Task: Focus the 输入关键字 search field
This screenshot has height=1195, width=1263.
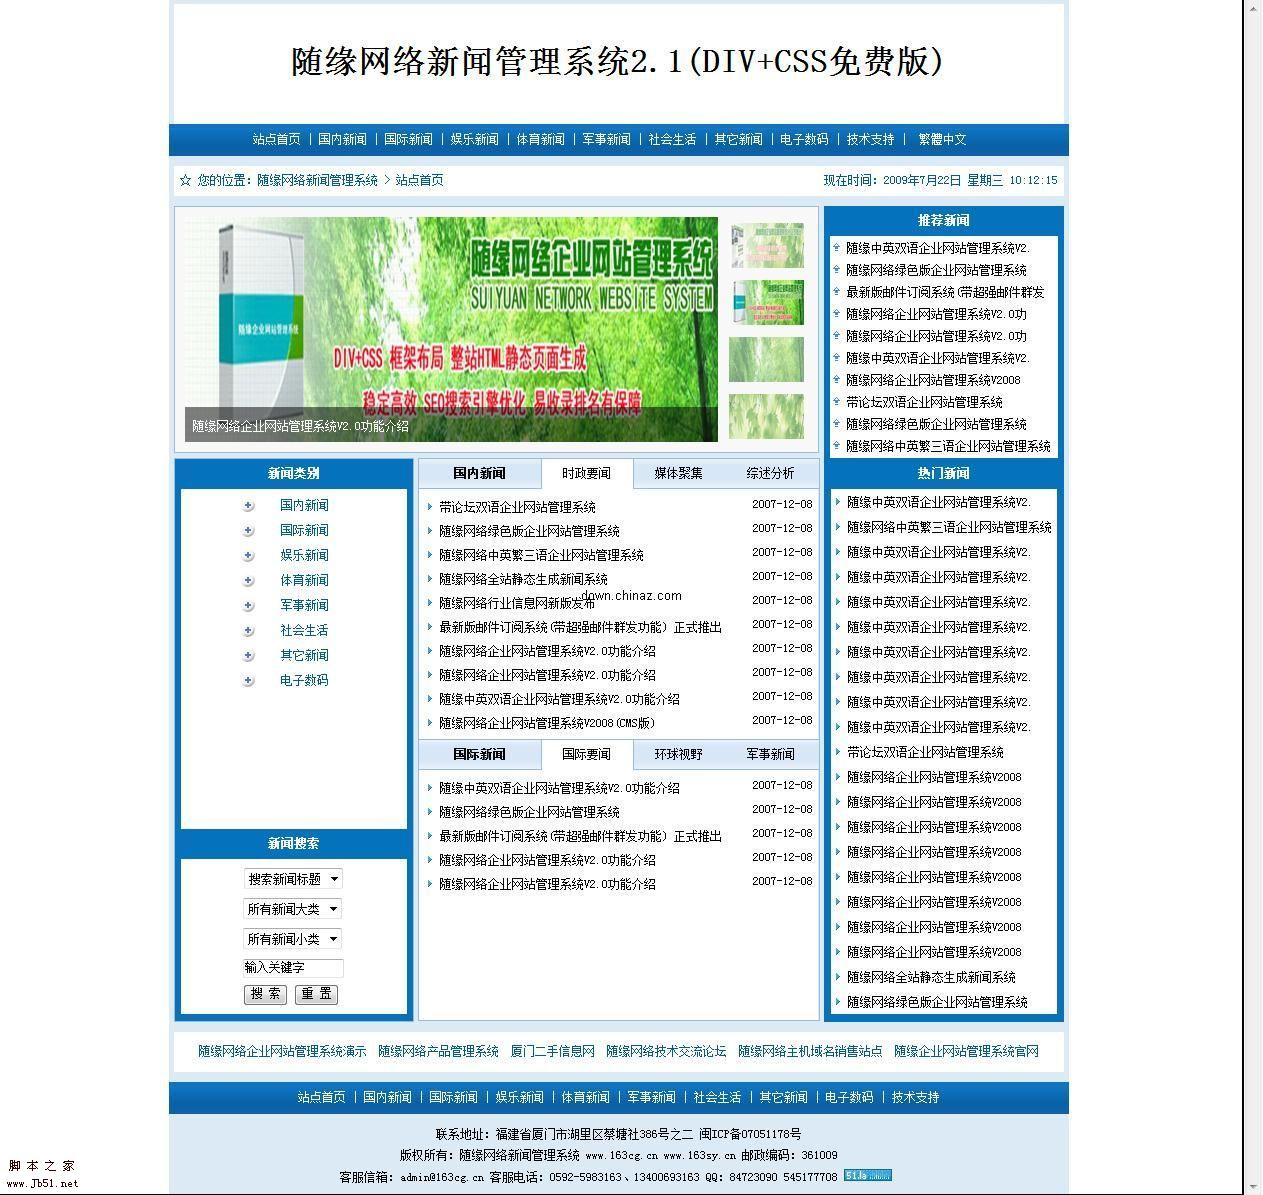Action: (293, 967)
